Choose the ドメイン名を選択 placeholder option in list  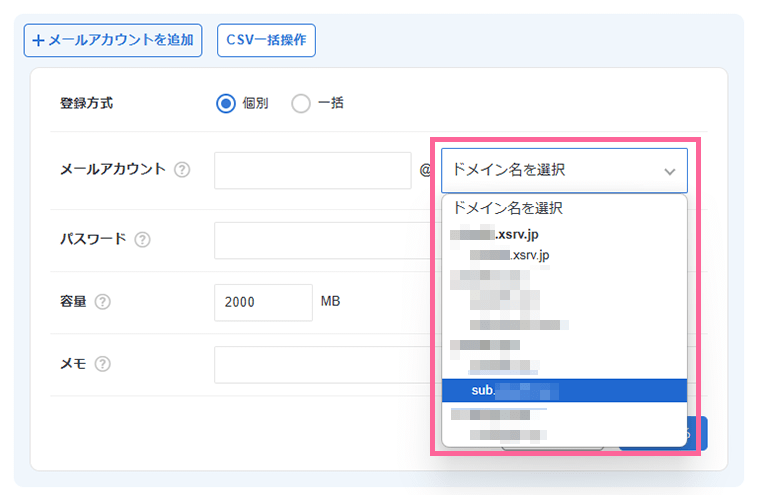pos(565,208)
